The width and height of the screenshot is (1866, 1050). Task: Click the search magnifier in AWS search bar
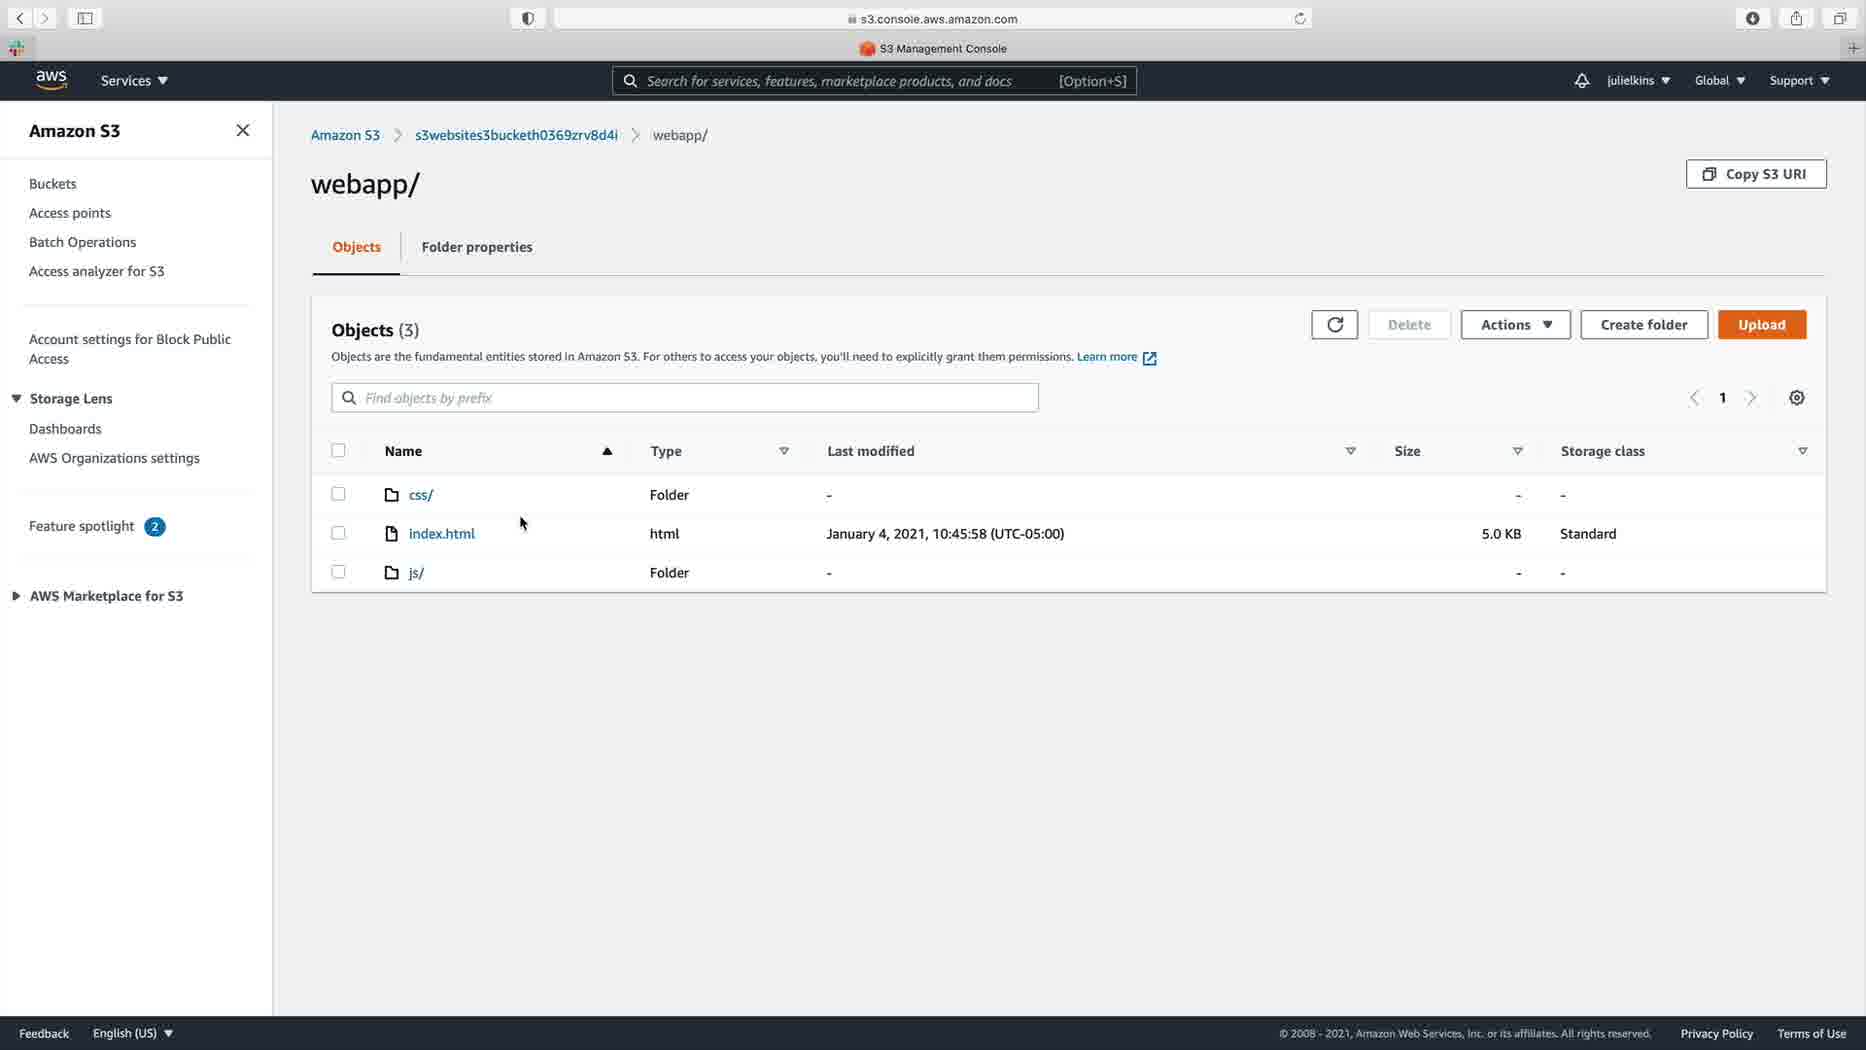point(630,81)
